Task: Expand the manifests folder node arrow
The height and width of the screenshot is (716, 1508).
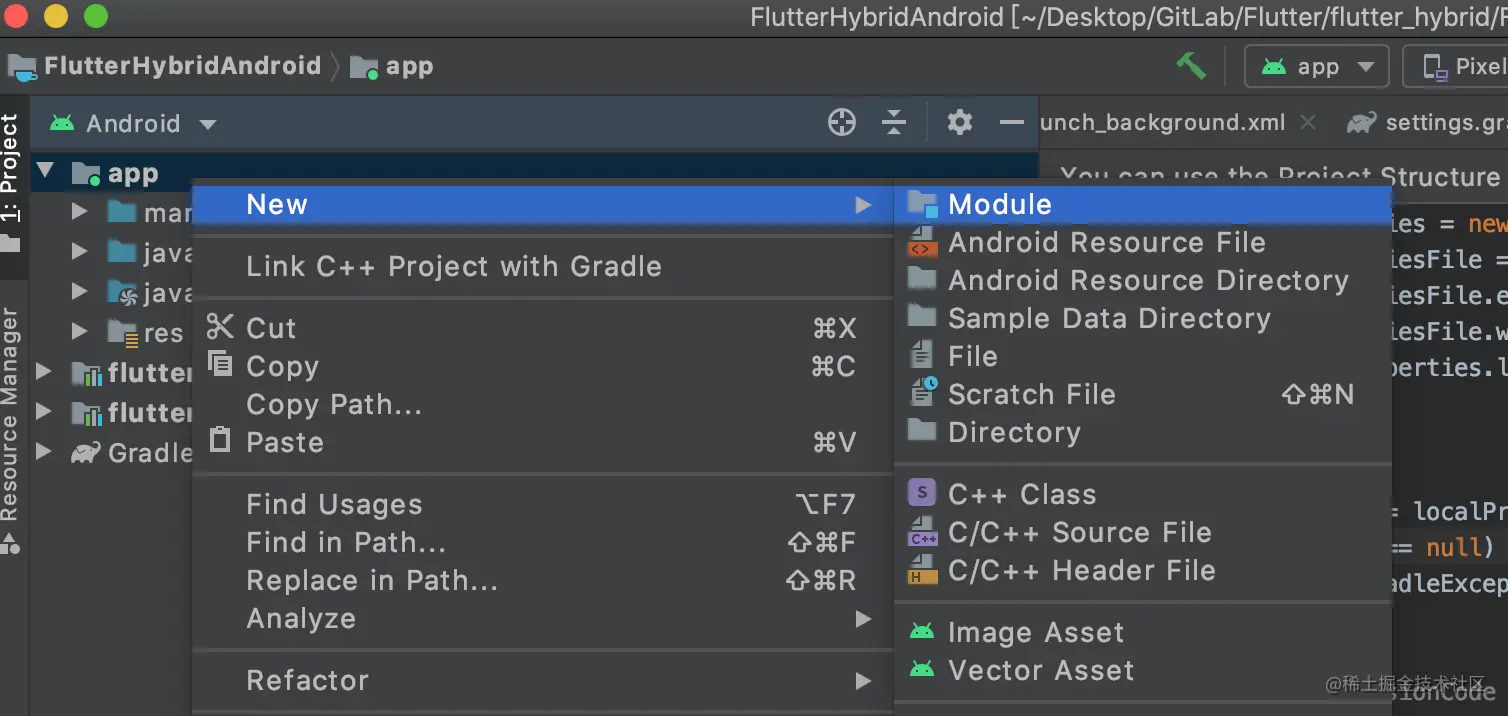Action: coord(79,212)
